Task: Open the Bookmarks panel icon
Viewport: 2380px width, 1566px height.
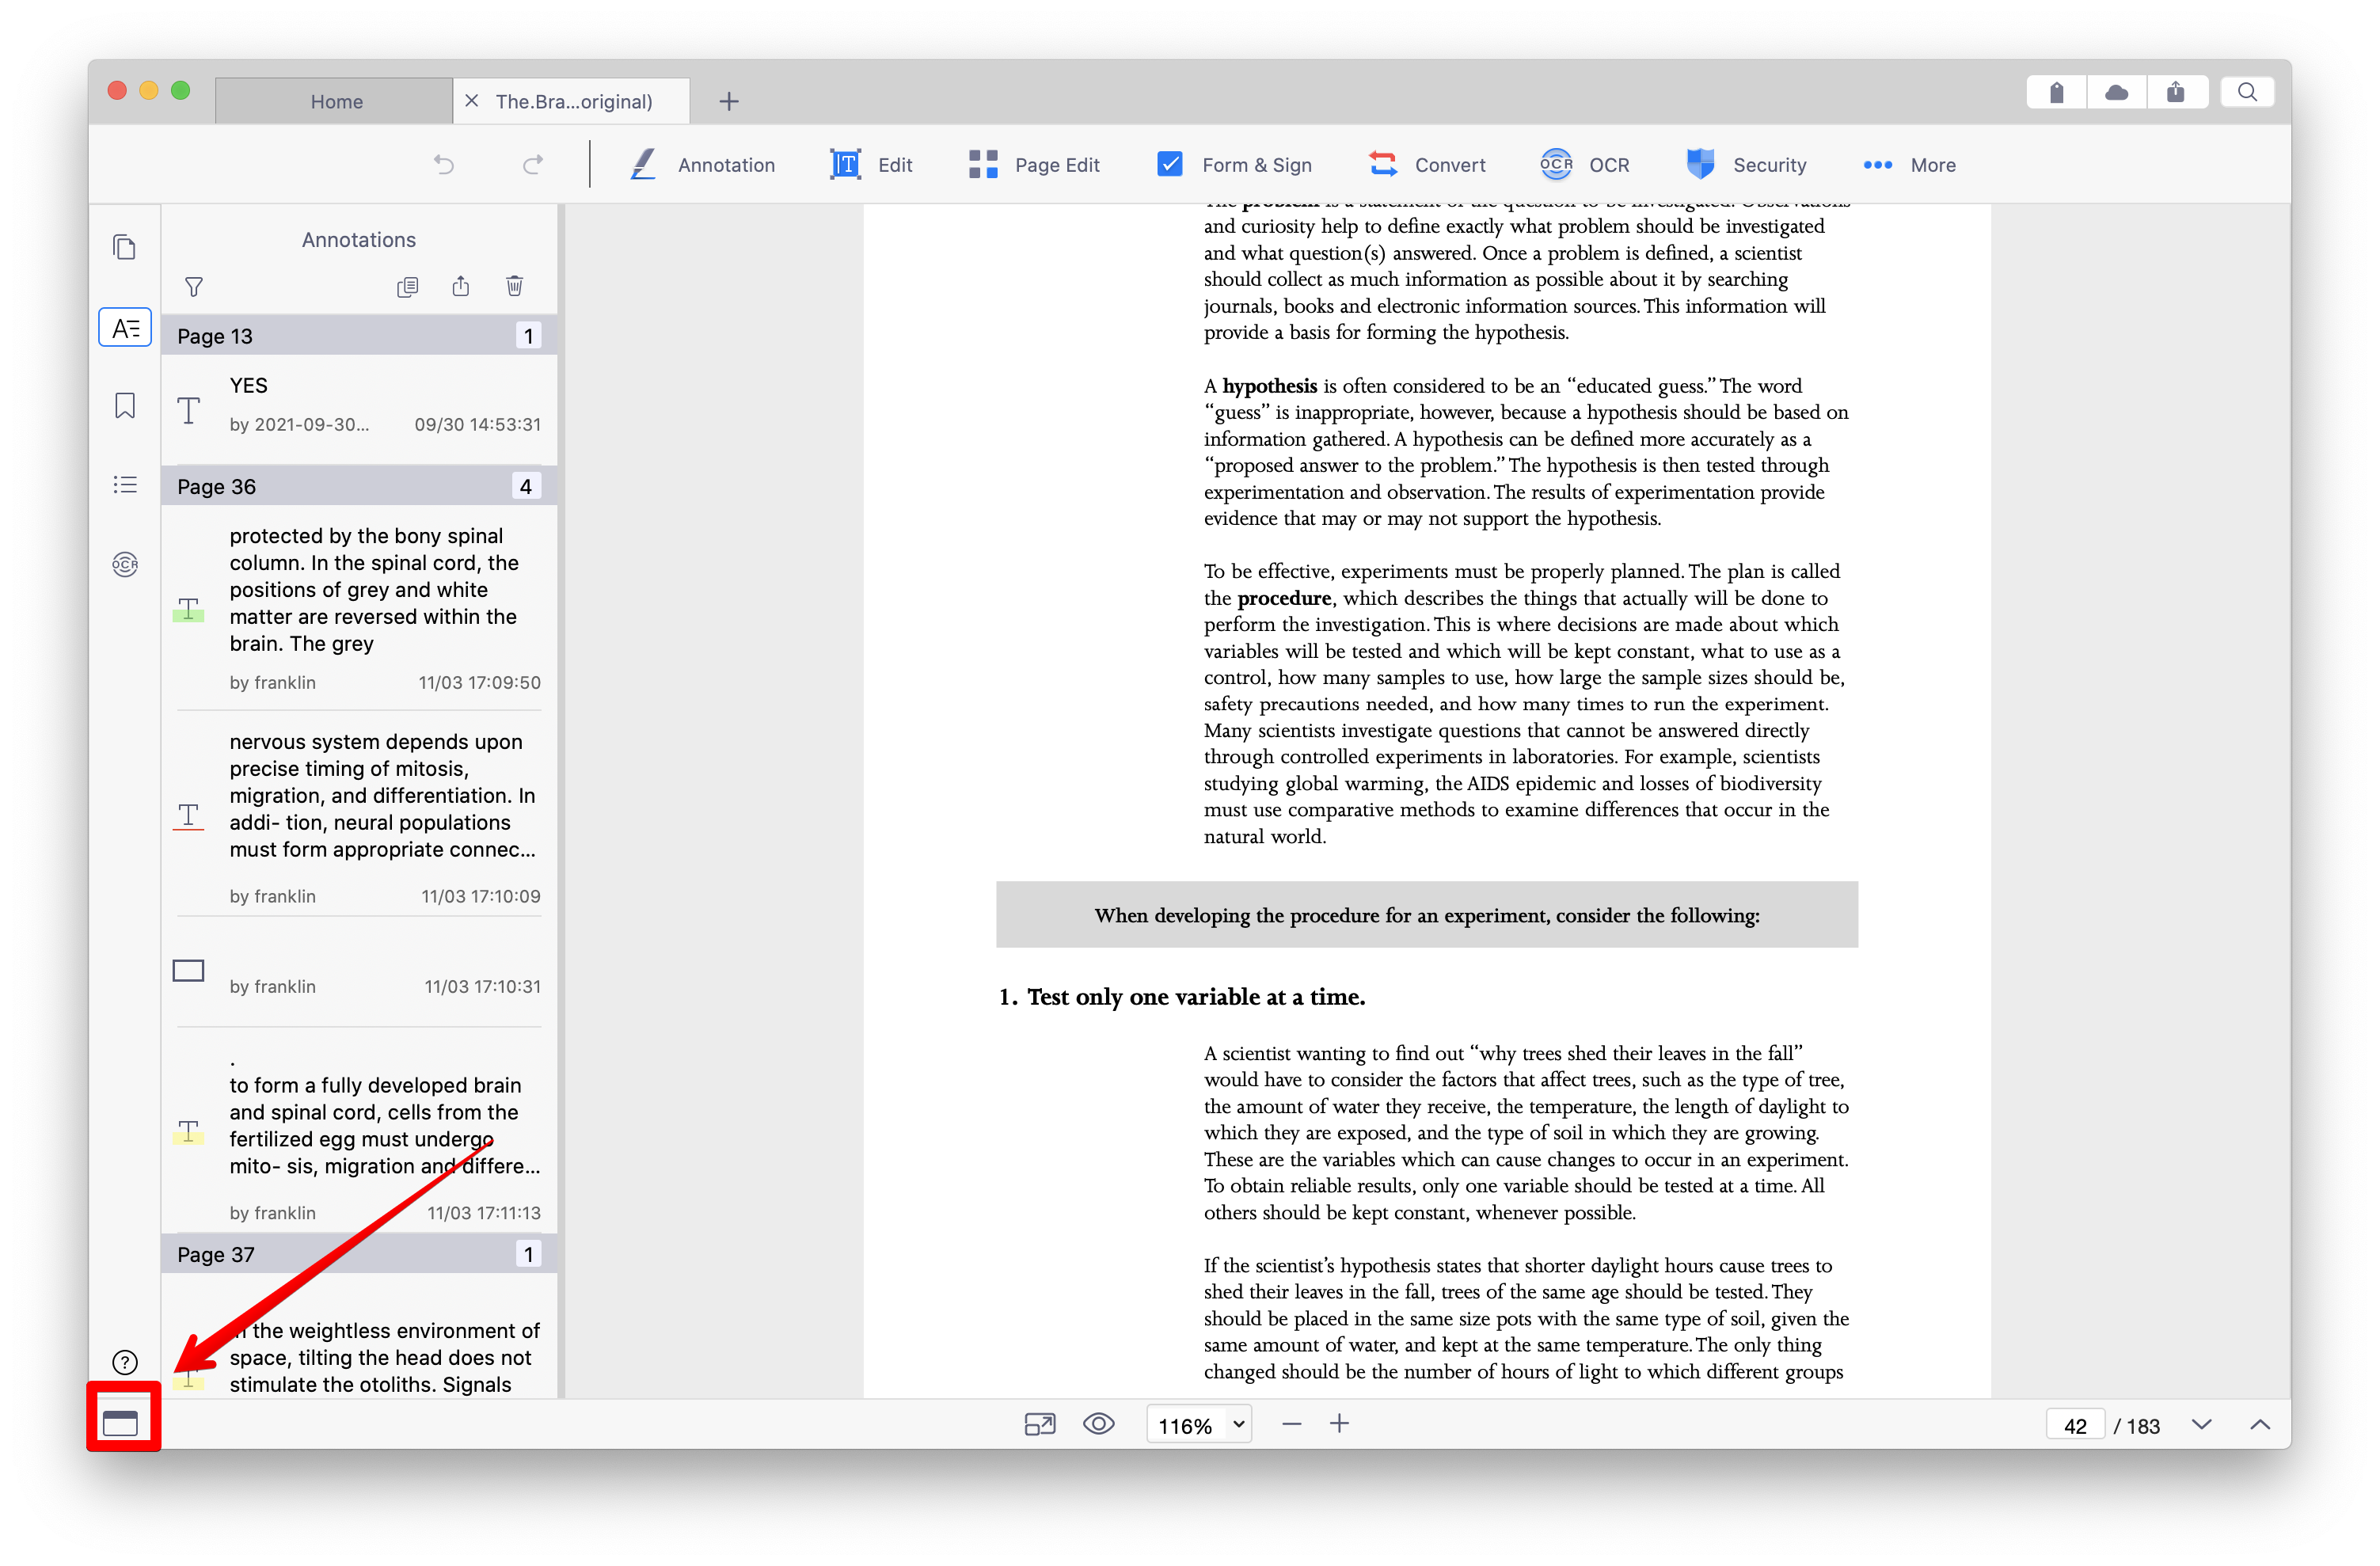Action: coord(124,405)
